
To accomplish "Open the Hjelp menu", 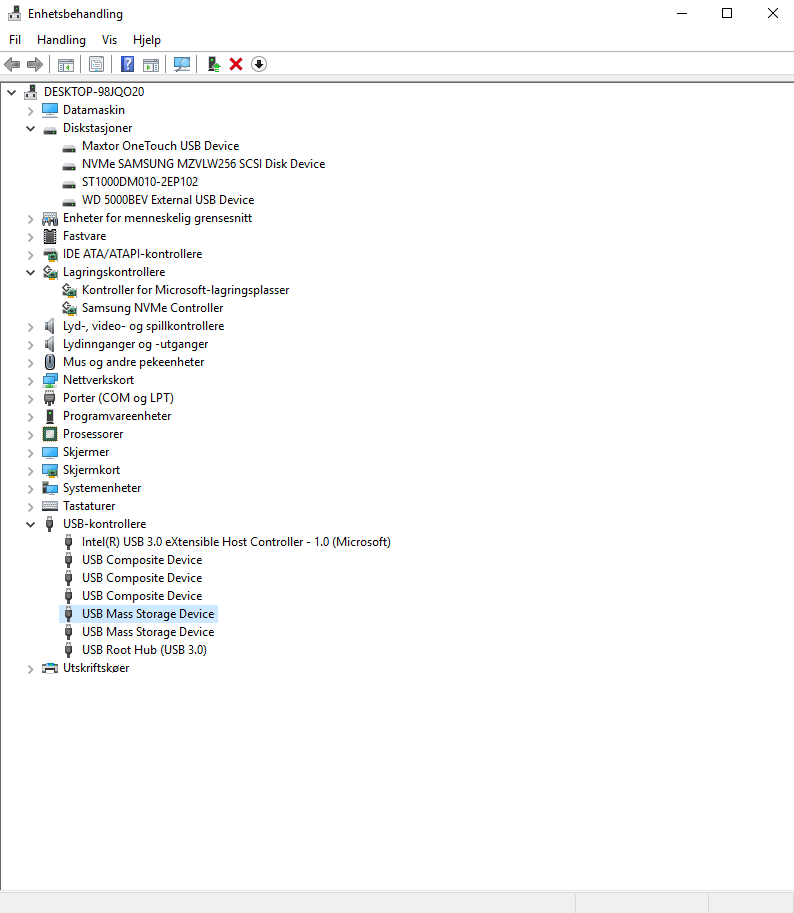I will point(147,40).
